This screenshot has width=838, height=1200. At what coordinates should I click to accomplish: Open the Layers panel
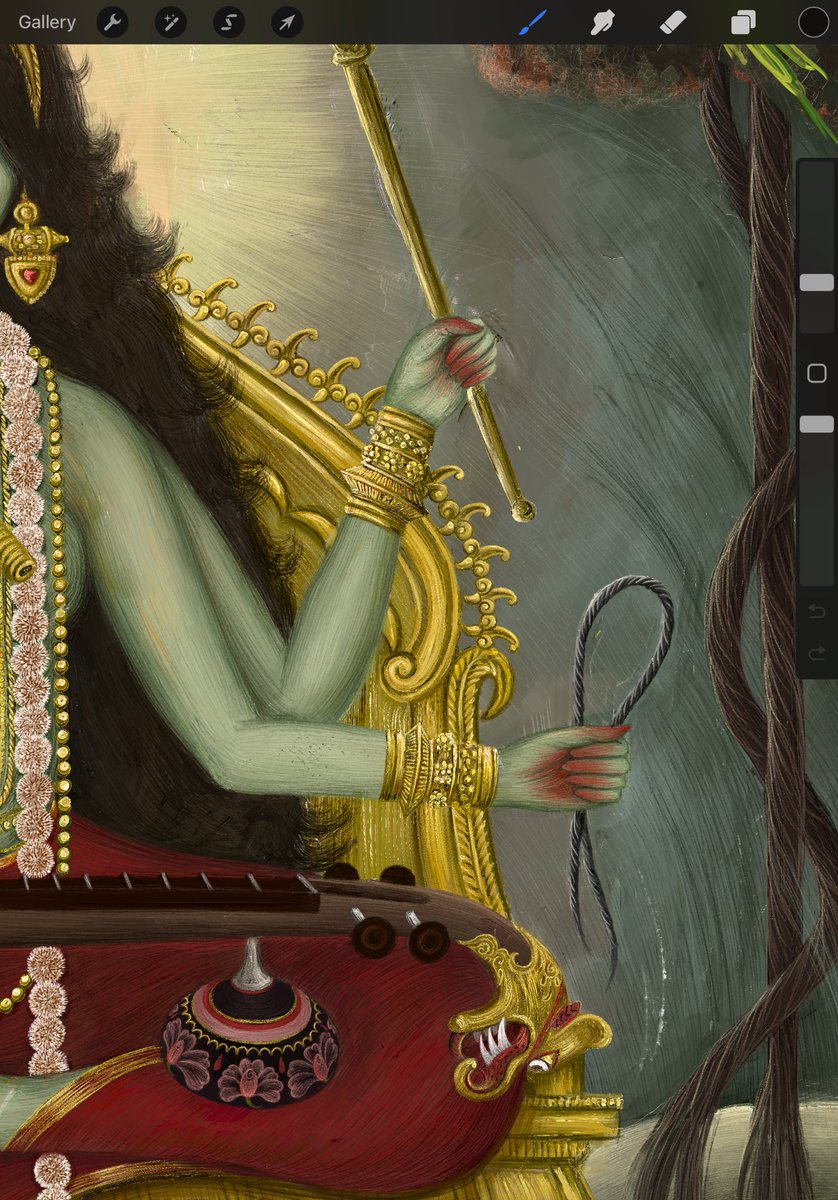click(742, 22)
